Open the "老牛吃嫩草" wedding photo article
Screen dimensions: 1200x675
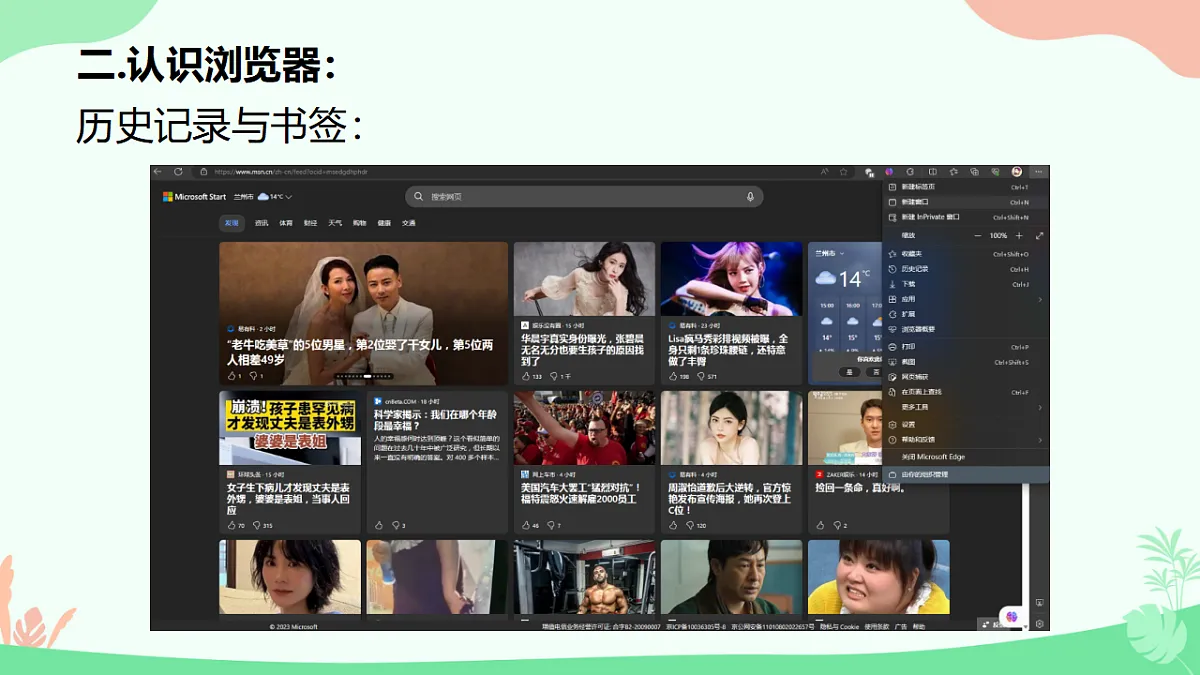[364, 313]
